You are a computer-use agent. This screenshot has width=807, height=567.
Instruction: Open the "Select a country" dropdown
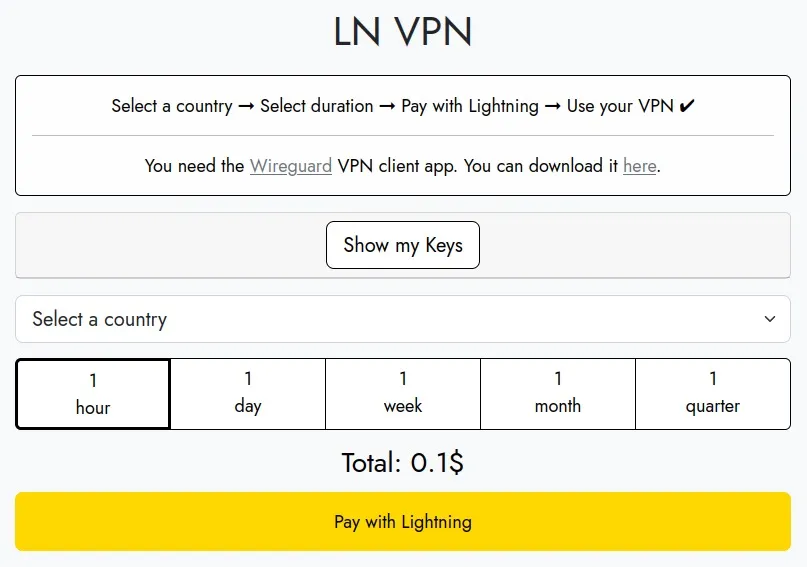coord(402,319)
